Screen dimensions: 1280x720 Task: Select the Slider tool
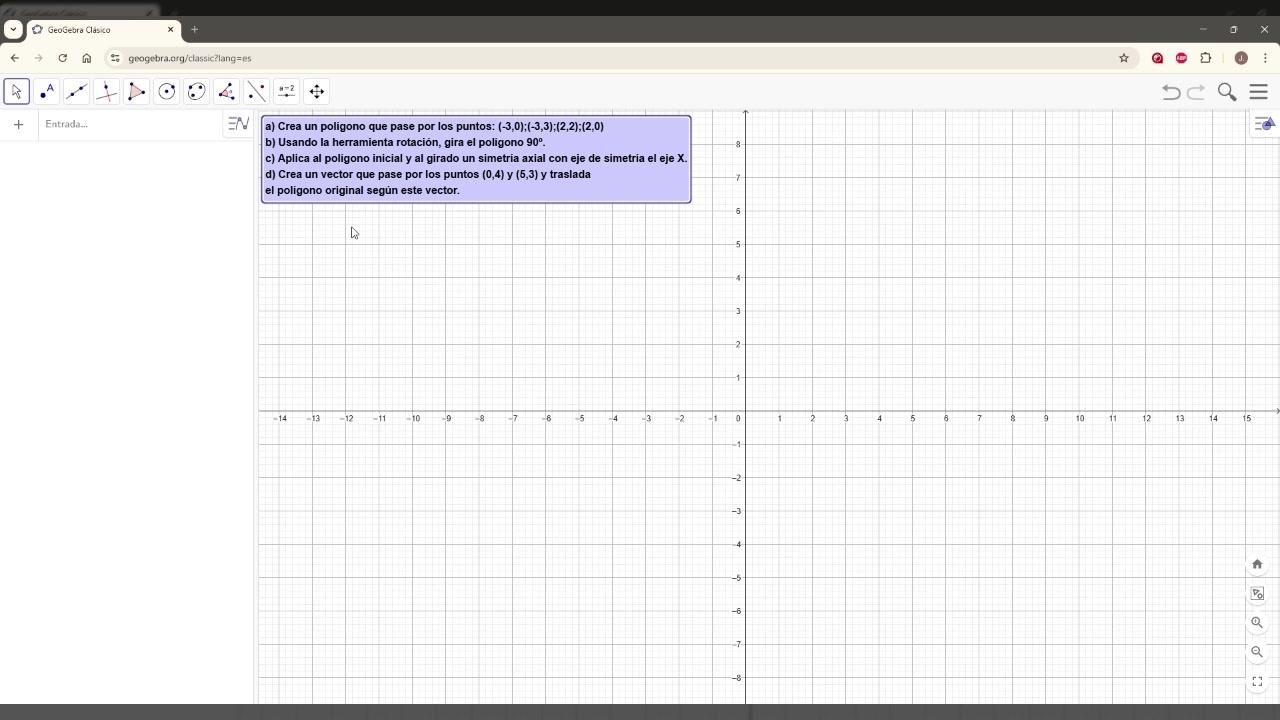[287, 92]
